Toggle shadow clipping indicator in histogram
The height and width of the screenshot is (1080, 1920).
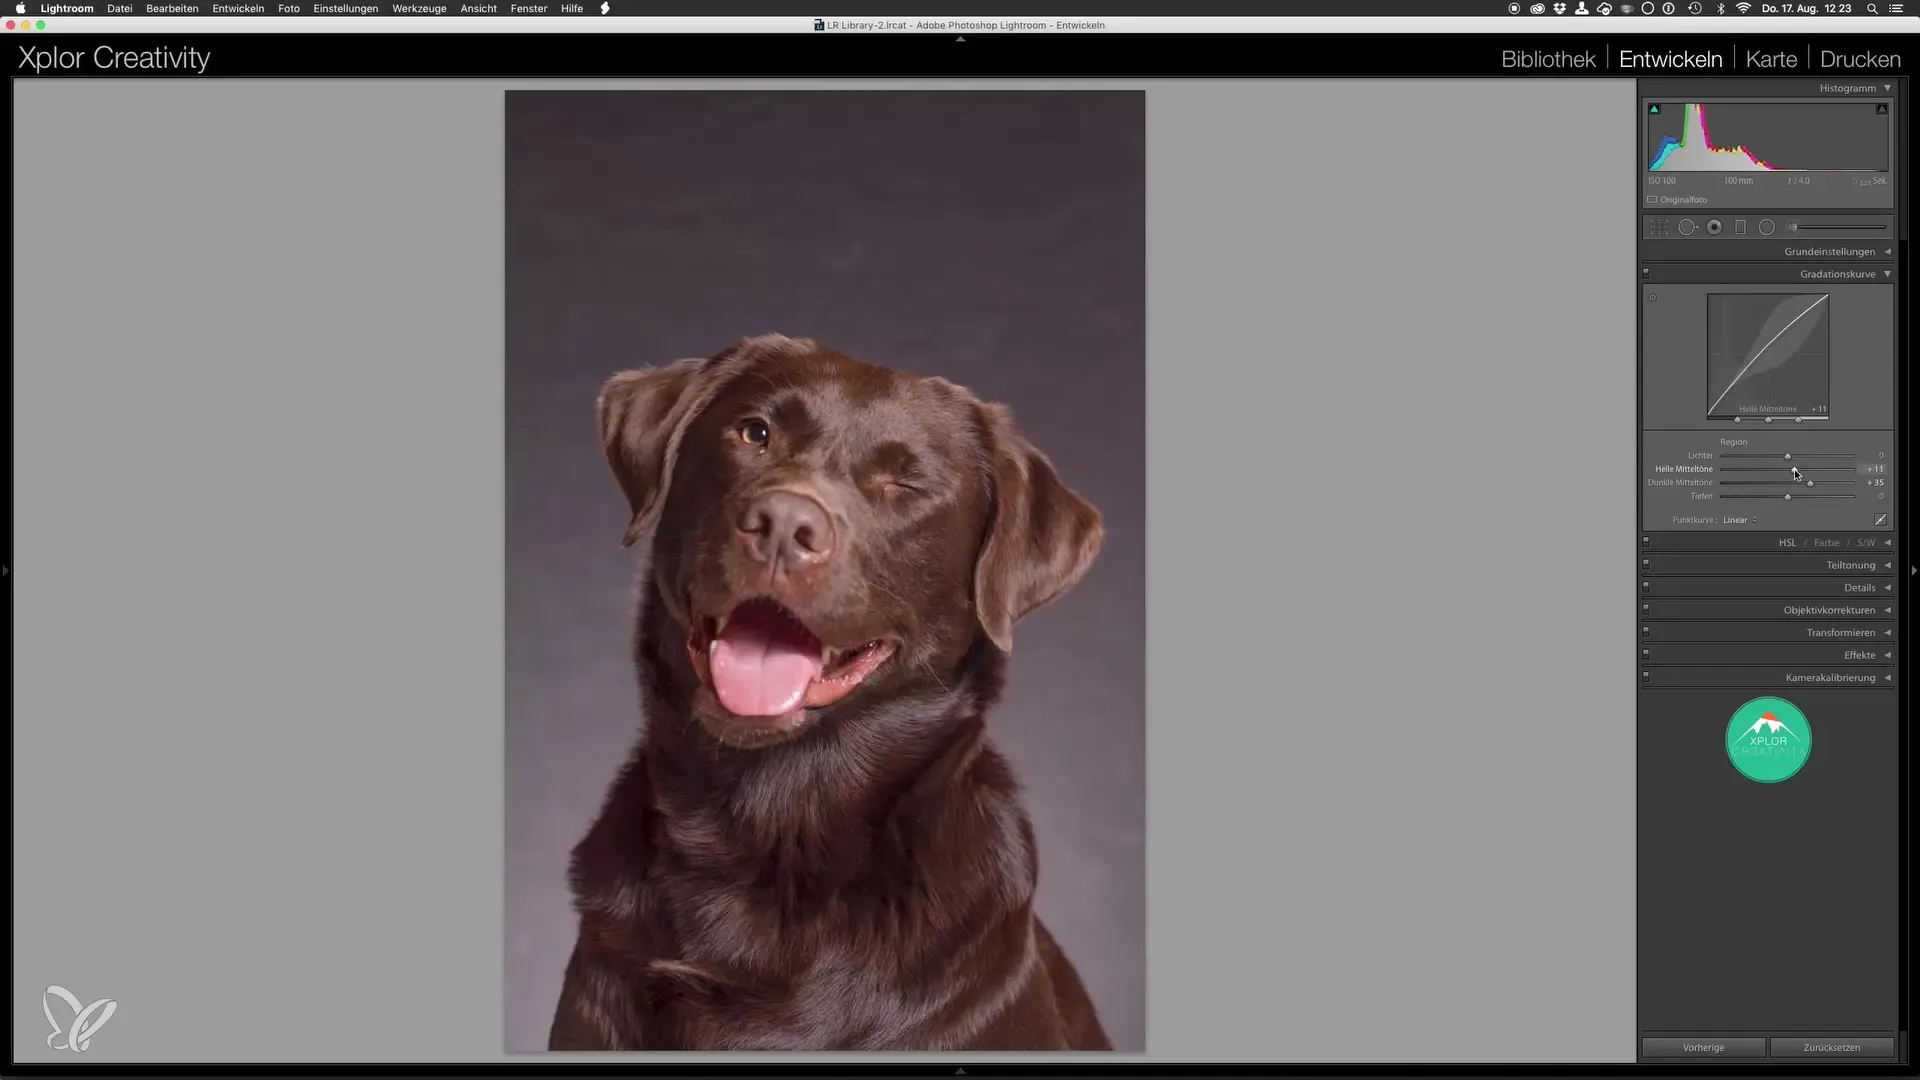point(1654,109)
